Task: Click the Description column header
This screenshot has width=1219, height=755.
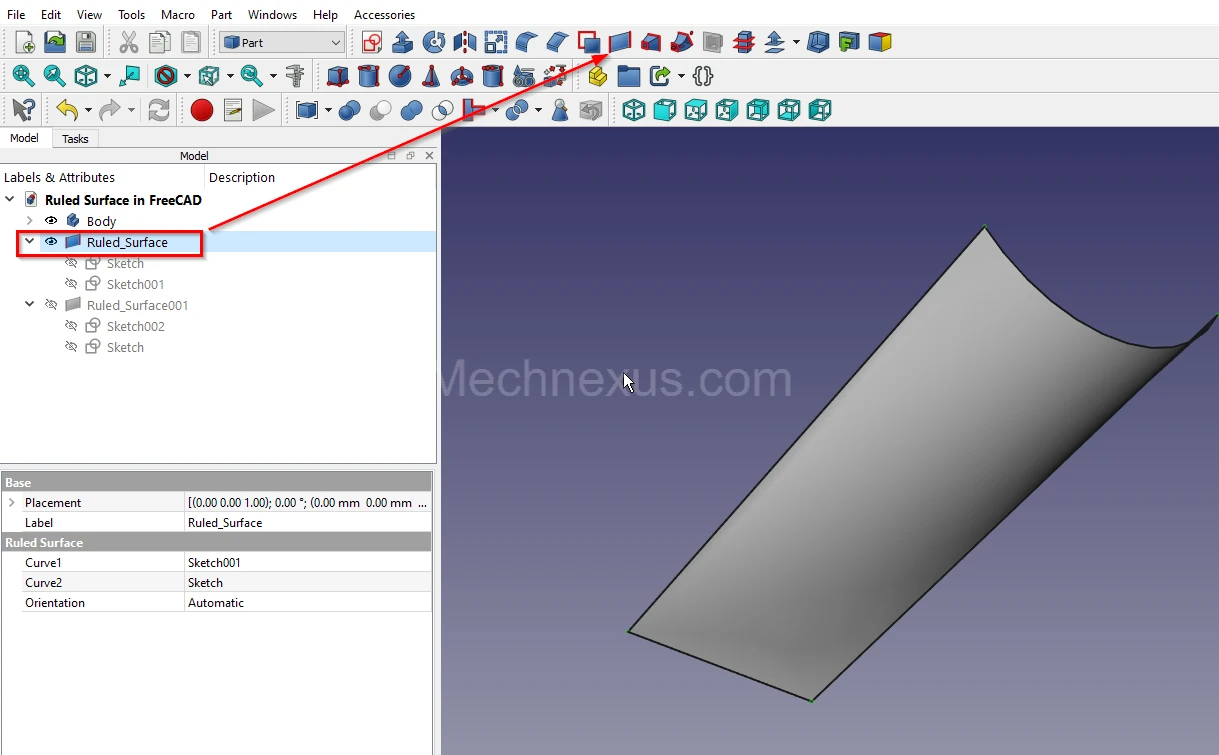Action: 242,177
